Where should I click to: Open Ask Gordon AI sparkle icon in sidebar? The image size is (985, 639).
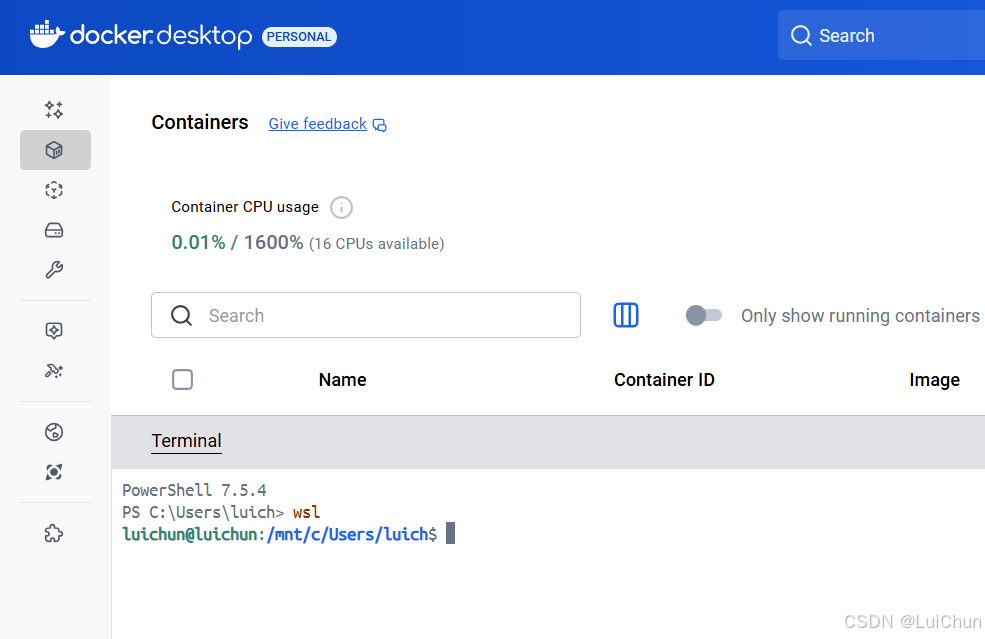pos(54,110)
